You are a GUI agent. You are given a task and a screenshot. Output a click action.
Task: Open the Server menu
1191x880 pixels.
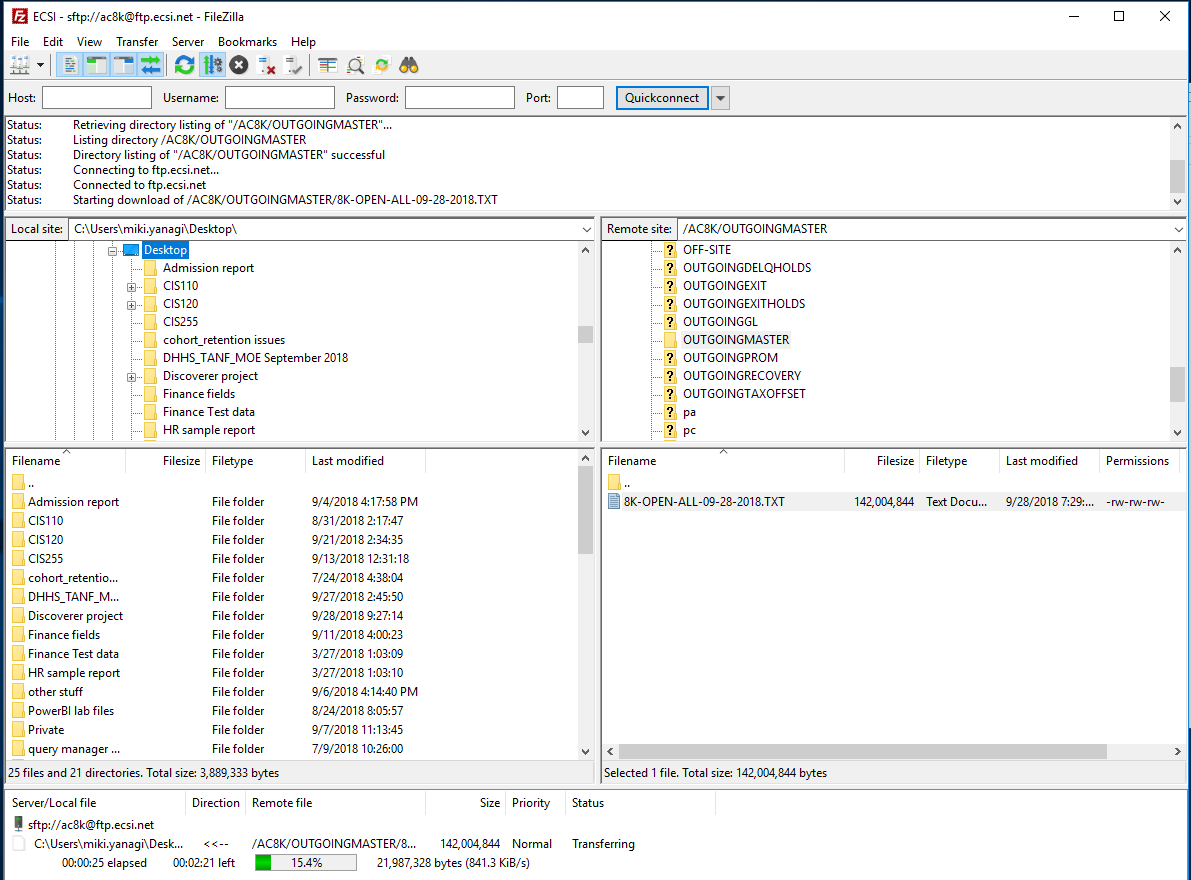(188, 42)
